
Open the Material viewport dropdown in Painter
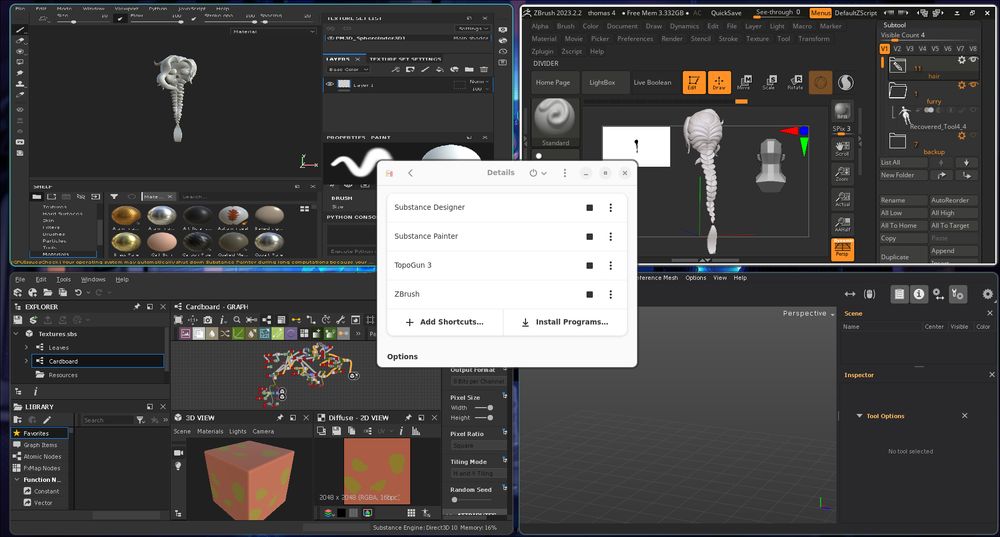(x=273, y=31)
